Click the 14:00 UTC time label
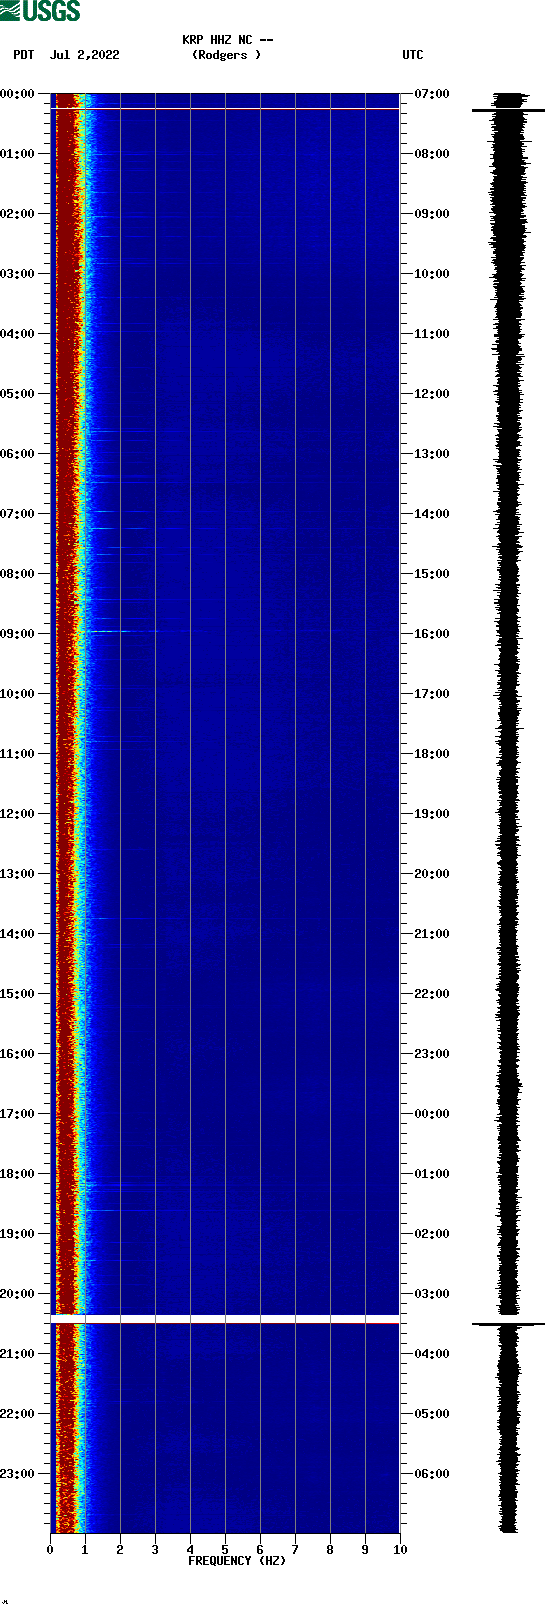 pyautogui.click(x=432, y=514)
